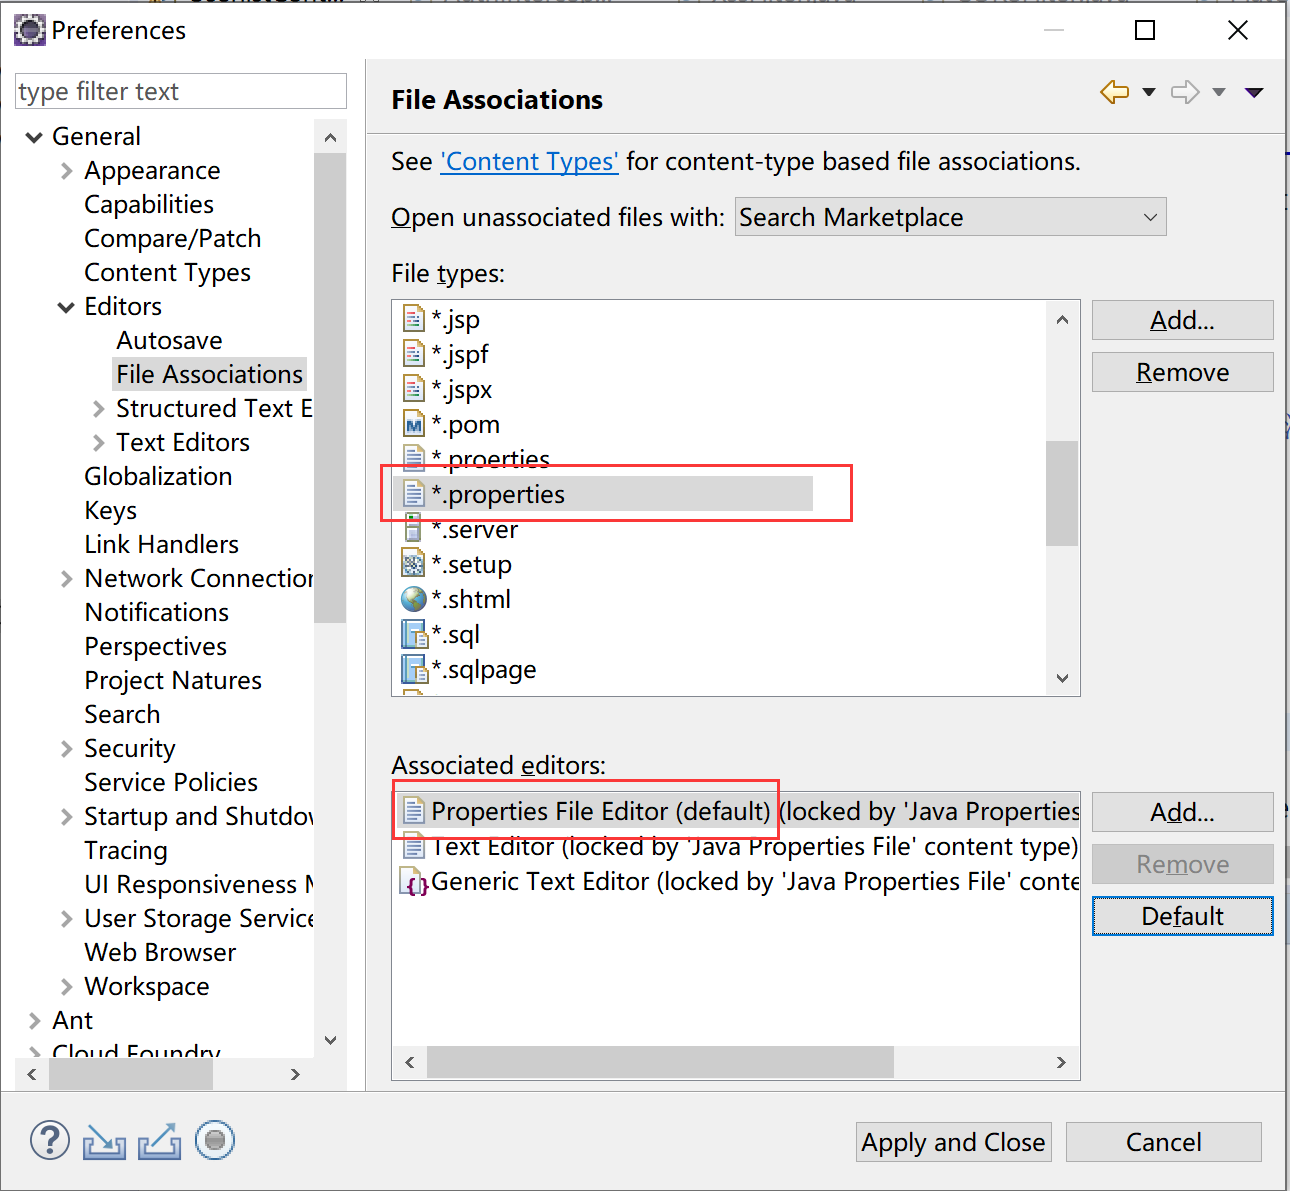Select Keys preference page
Image resolution: width=1290 pixels, height=1191 pixels.
pyautogui.click(x=110, y=511)
